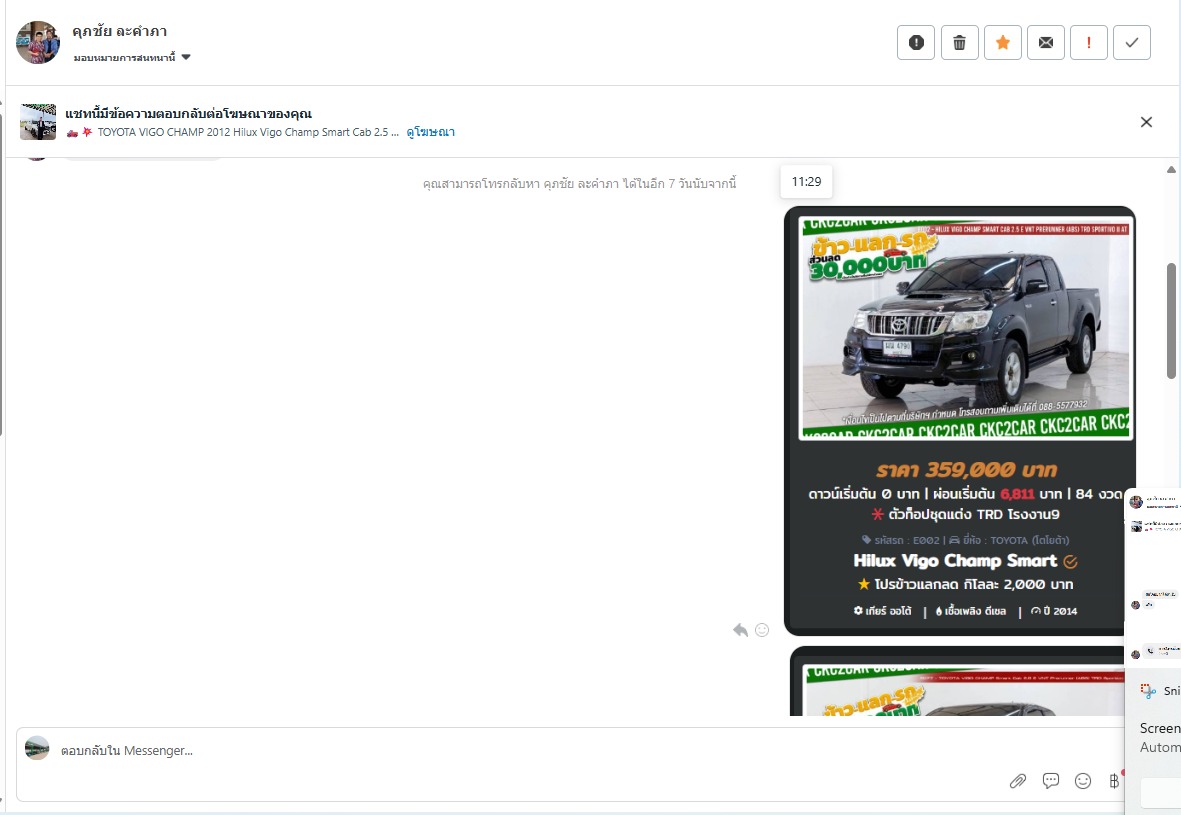
Task: Open the ดูโฆษณา ad link
Action: (x=430, y=132)
